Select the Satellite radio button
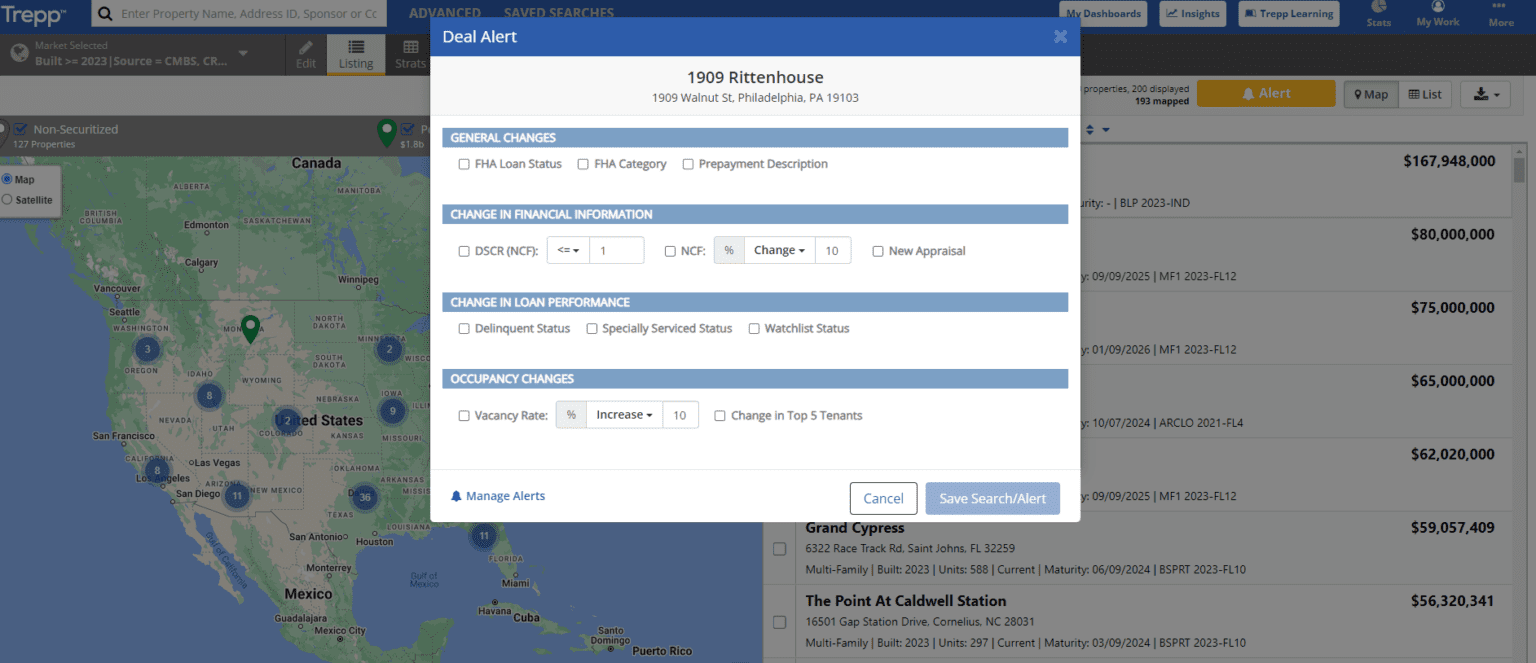1536x663 pixels. click(7, 200)
